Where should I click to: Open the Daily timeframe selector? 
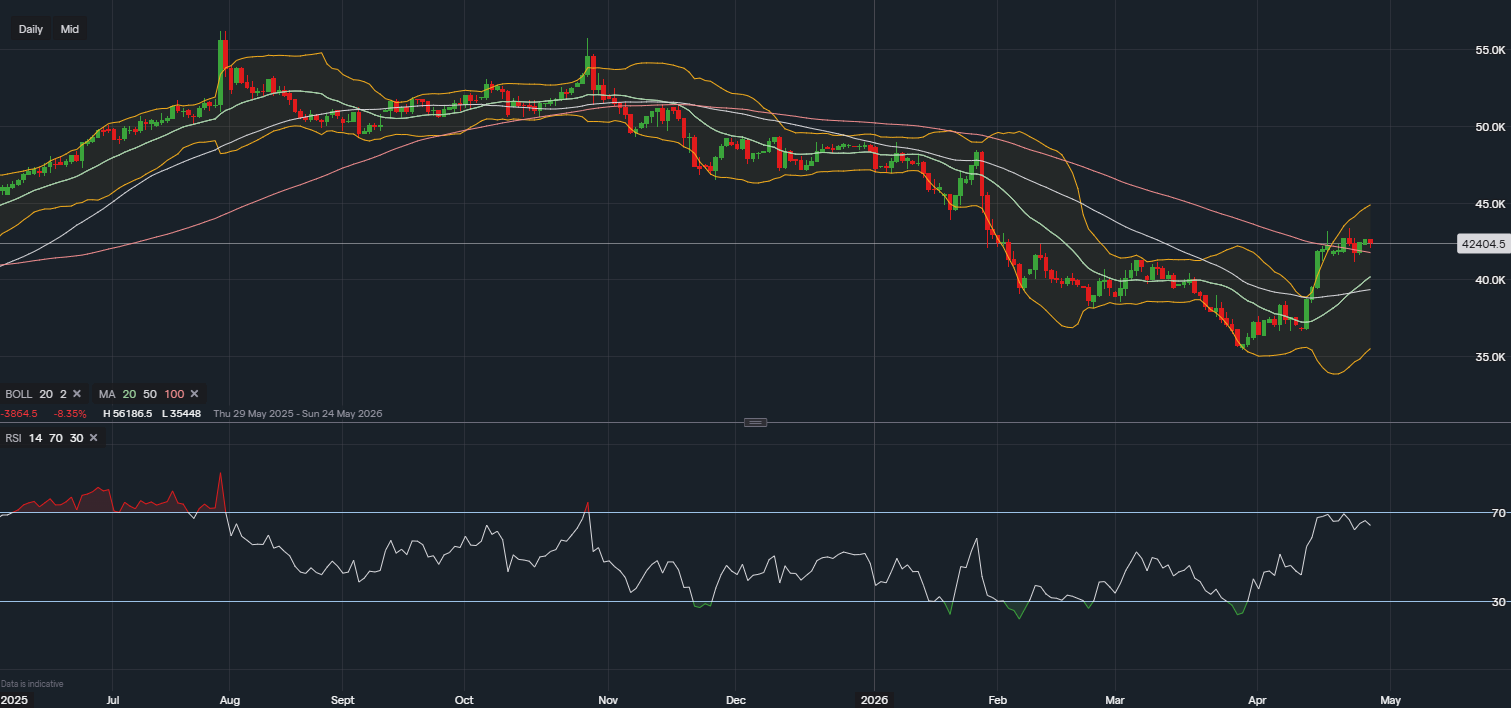[x=31, y=29]
